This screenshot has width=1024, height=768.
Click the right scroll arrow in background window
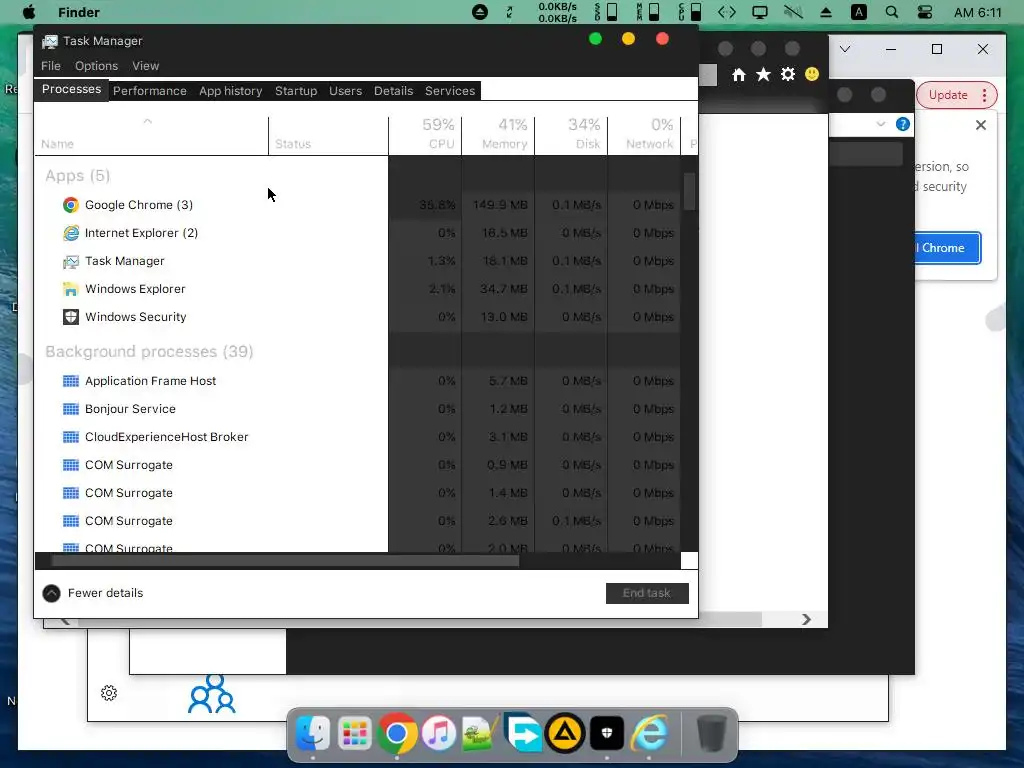807,619
